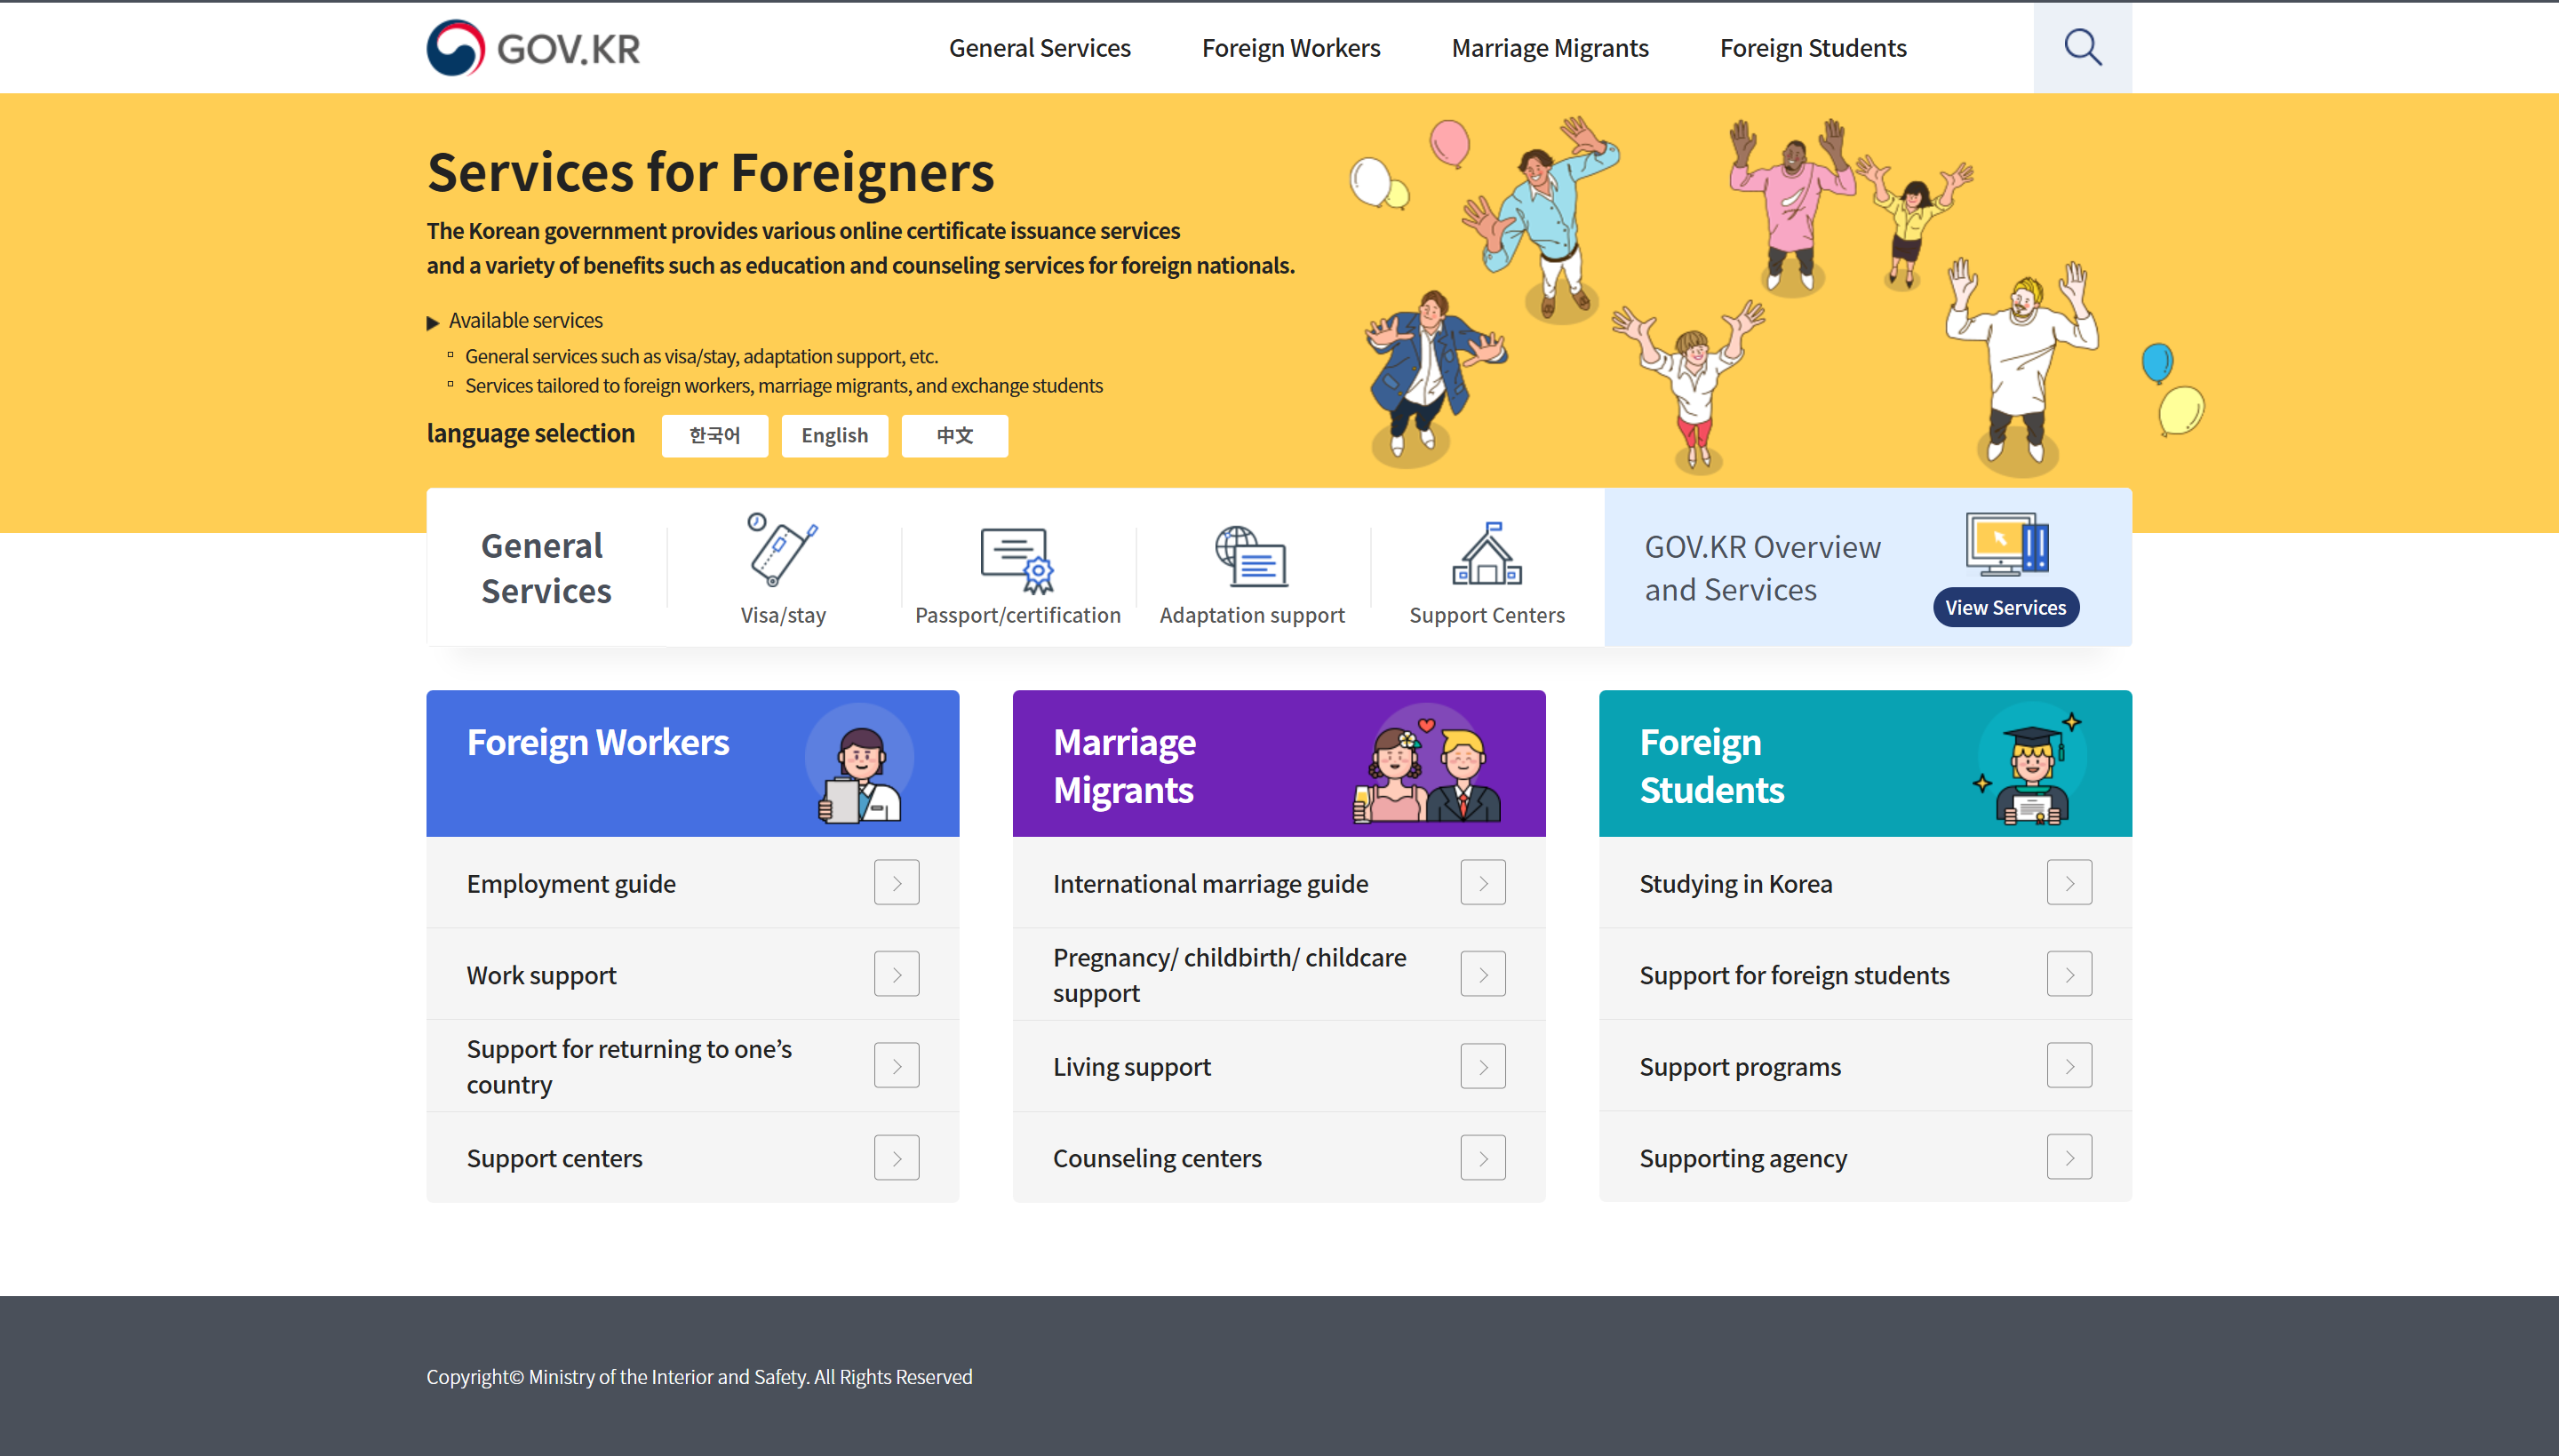Click the GOV.KR logo

click(x=533, y=48)
